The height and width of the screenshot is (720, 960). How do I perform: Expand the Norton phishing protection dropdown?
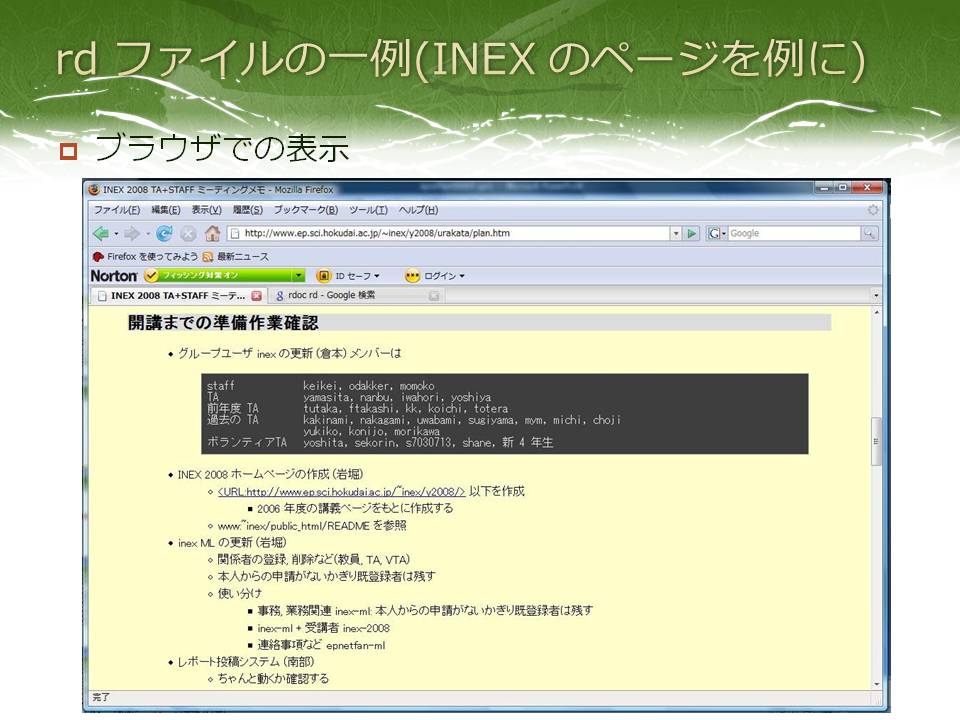click(298, 276)
